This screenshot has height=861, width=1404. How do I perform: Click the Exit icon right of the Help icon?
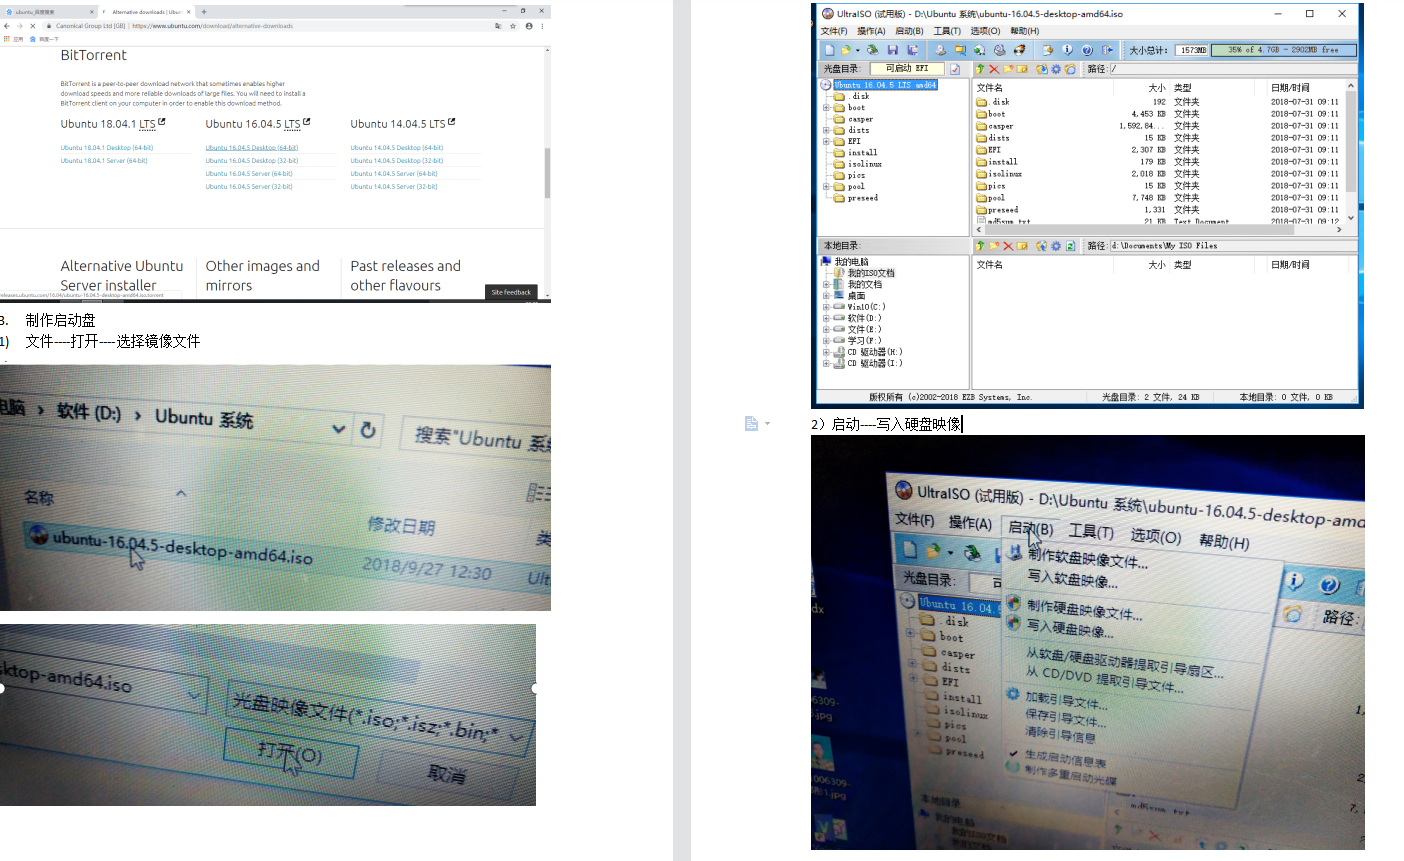[1108, 50]
